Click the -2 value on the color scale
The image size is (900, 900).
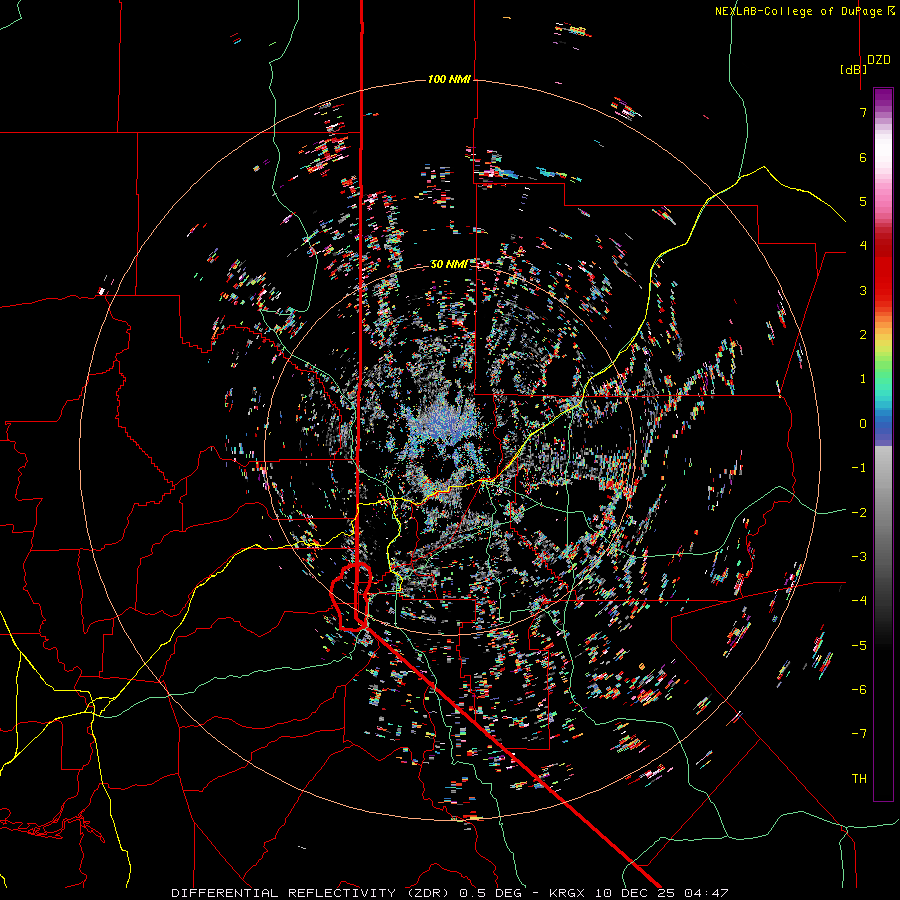pos(859,513)
